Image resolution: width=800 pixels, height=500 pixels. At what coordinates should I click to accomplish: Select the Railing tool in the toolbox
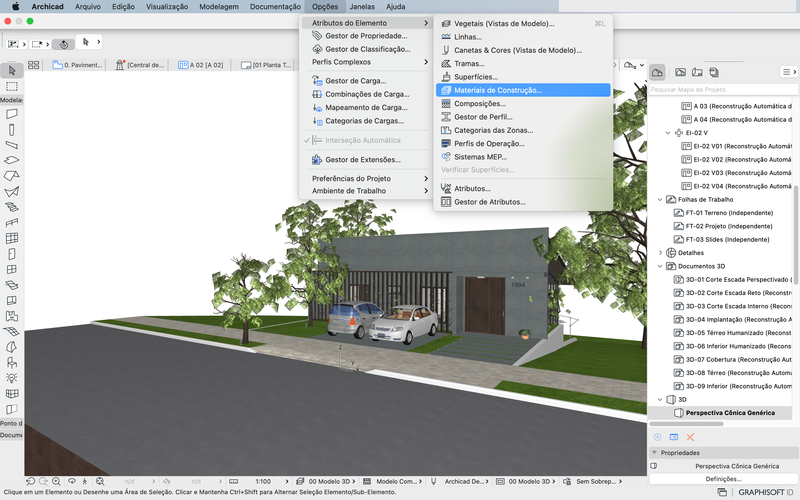click(12, 222)
